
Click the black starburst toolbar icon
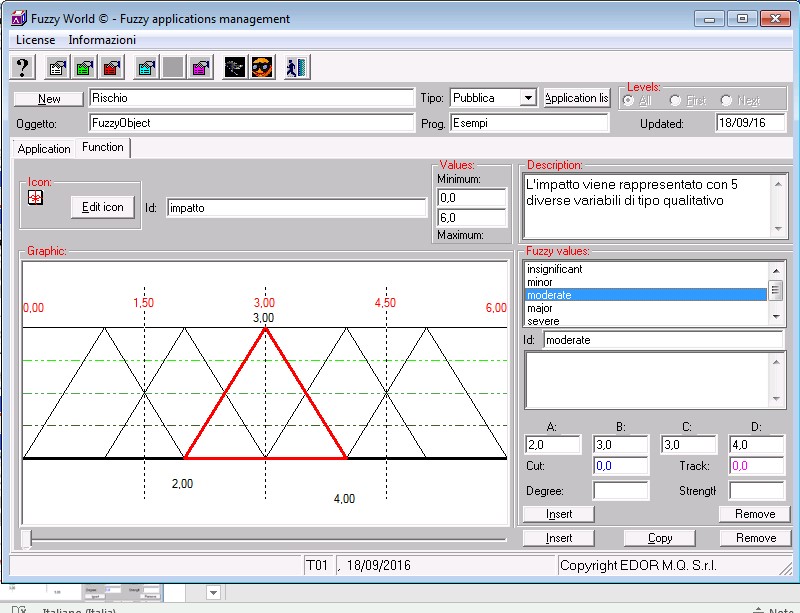pos(235,67)
